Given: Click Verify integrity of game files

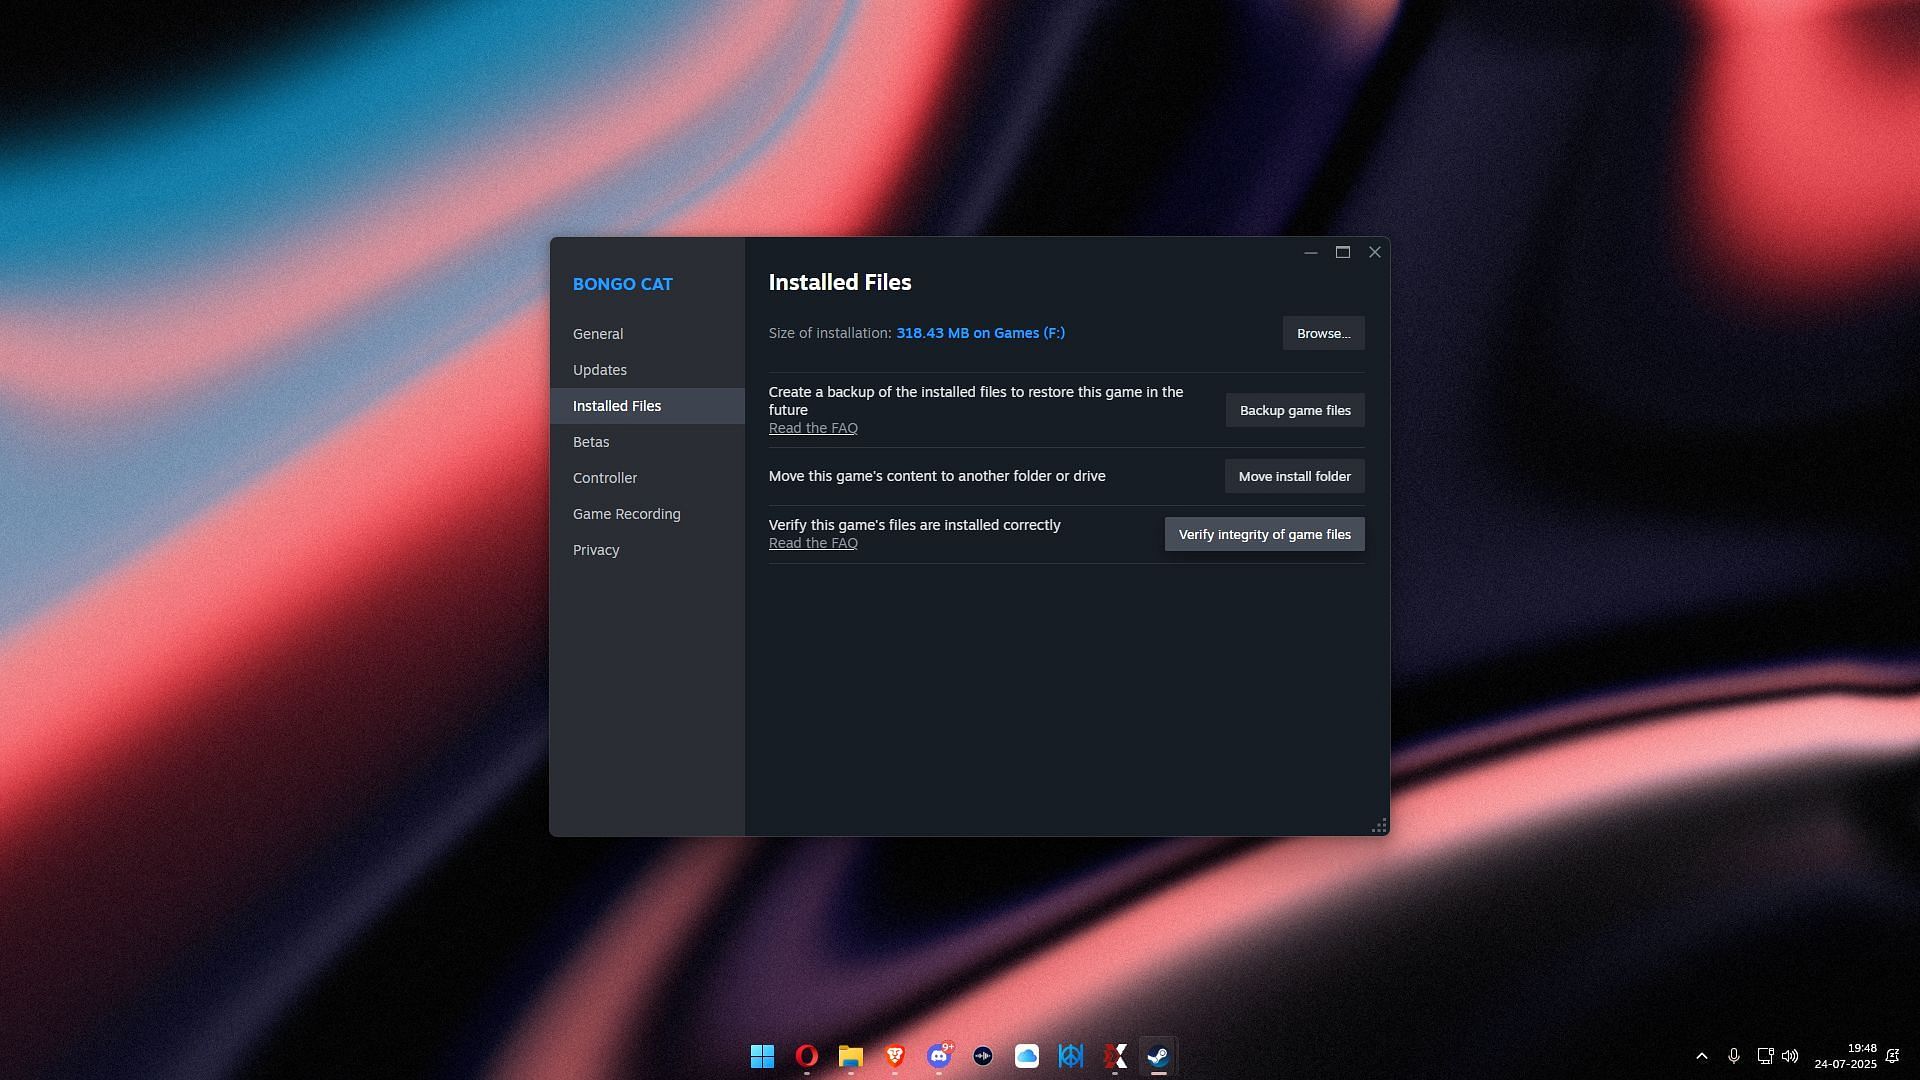Looking at the screenshot, I should 1264,534.
